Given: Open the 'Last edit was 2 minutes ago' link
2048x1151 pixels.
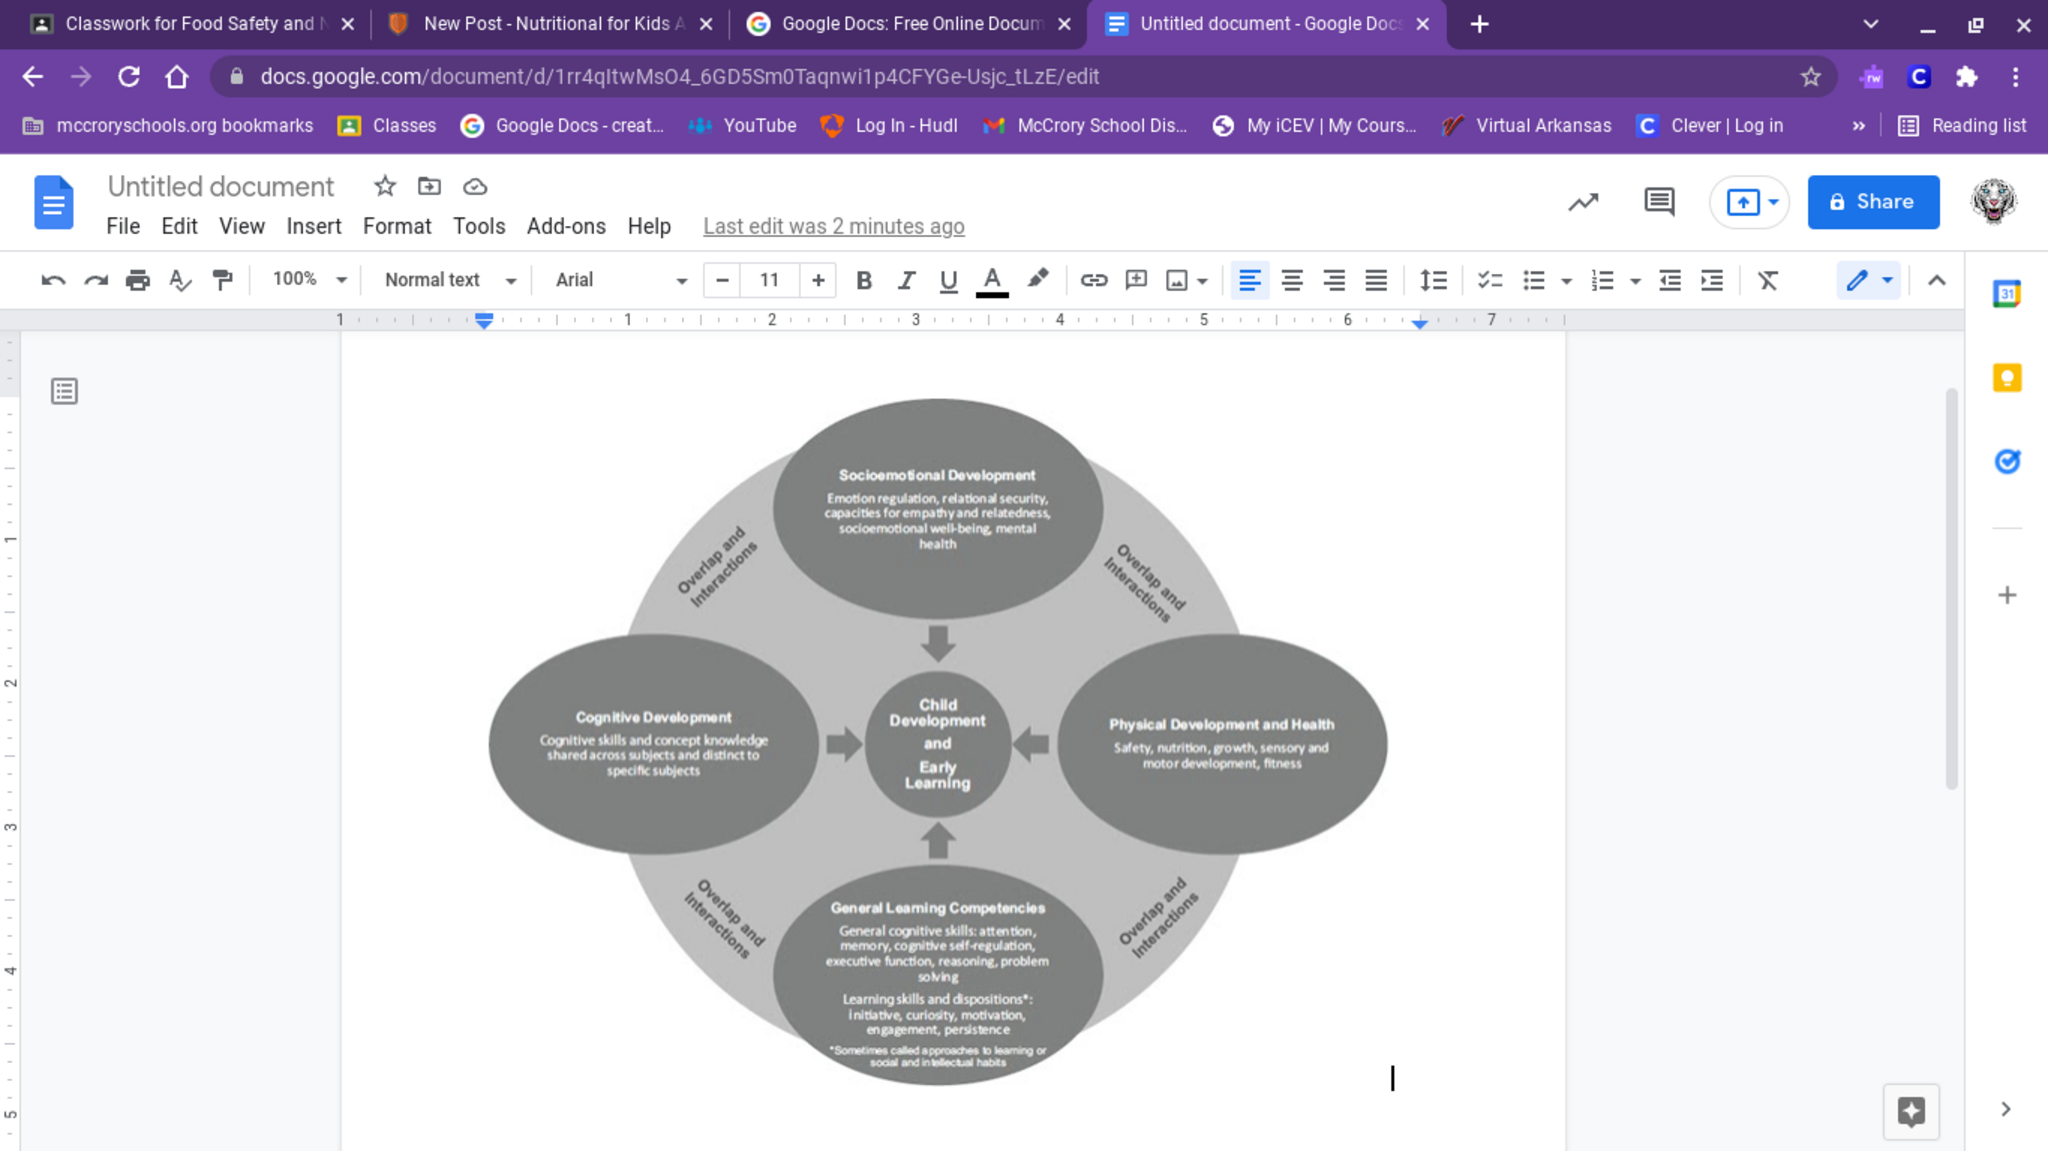Looking at the screenshot, I should pos(833,226).
